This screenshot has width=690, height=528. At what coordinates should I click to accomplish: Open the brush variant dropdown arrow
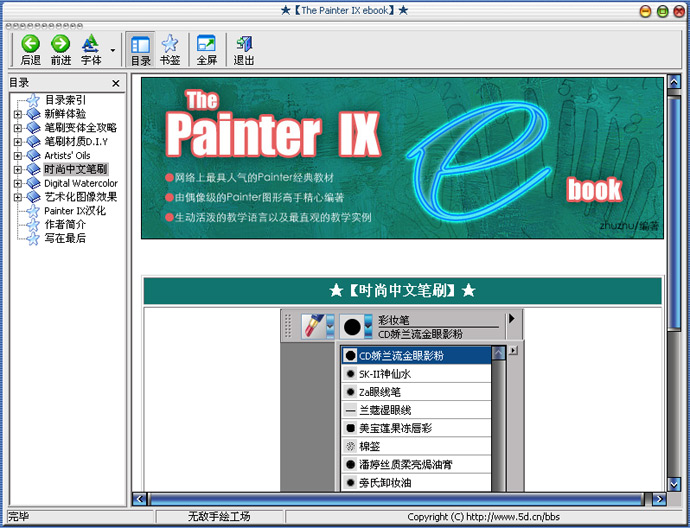pos(368,327)
